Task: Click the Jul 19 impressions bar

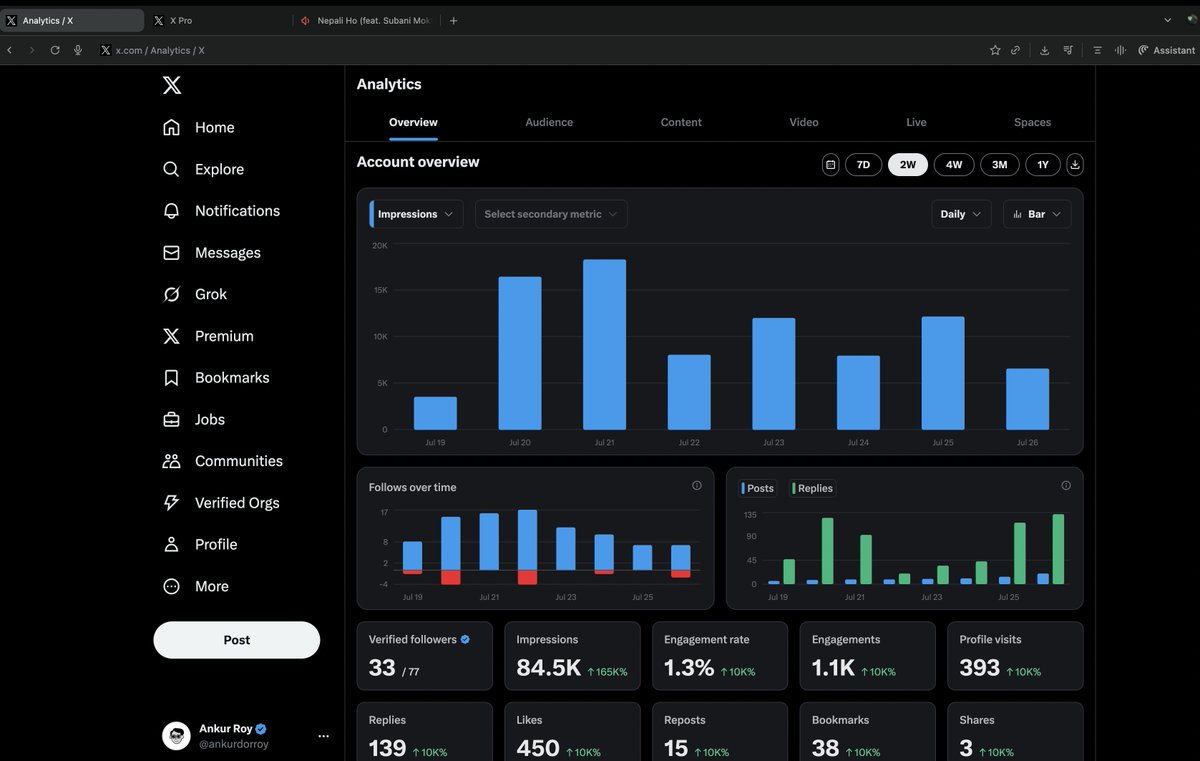Action: point(435,413)
